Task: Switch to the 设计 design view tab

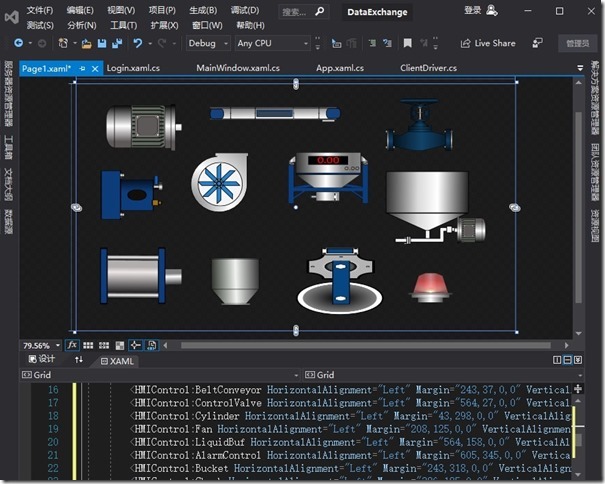Action: pyautogui.click(x=42, y=359)
